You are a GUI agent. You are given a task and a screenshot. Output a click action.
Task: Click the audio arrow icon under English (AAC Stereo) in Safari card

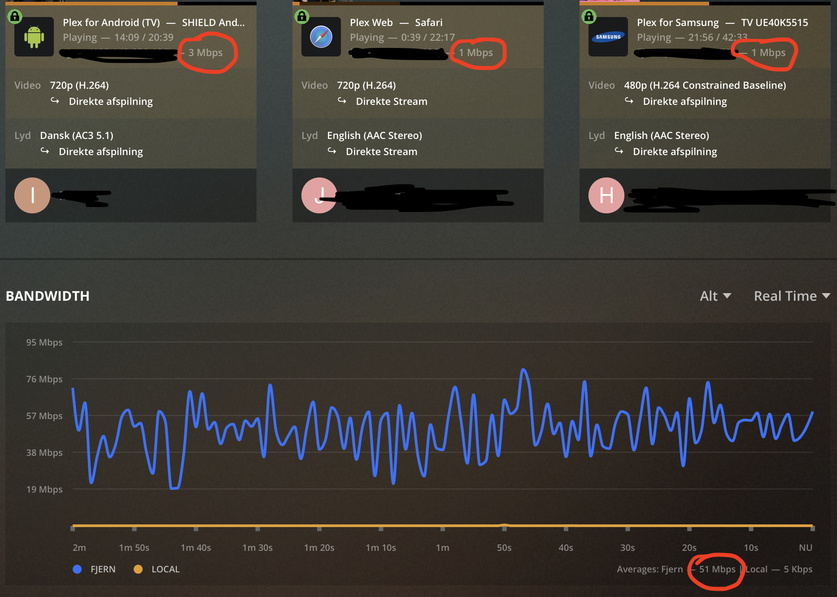point(332,151)
